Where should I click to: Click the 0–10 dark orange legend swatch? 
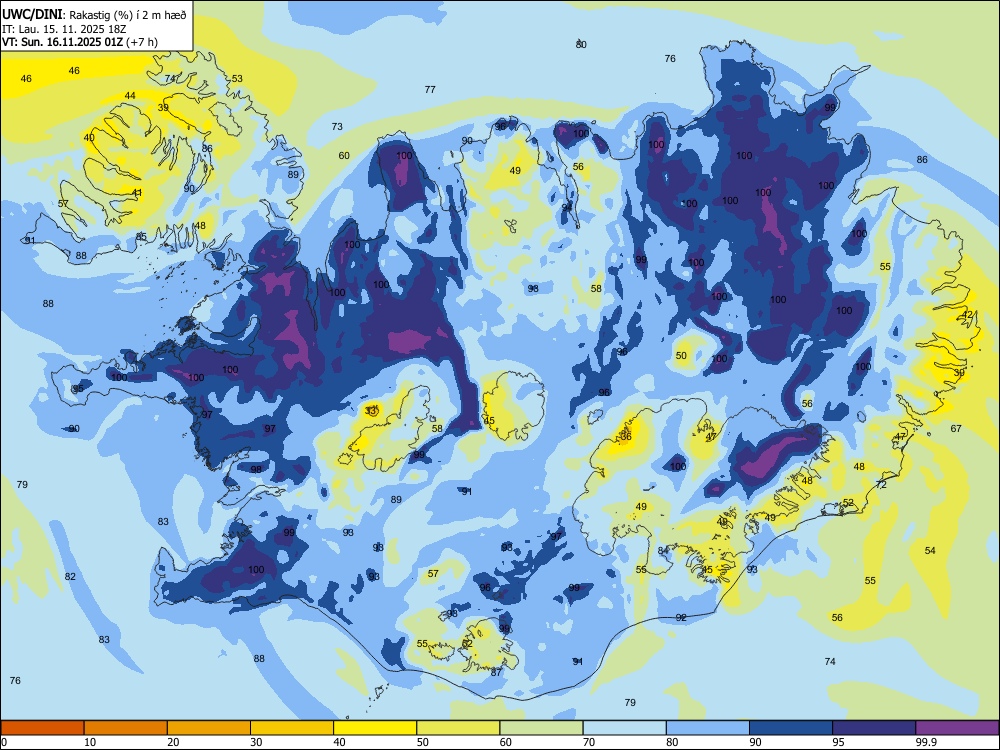pyautogui.click(x=42, y=728)
